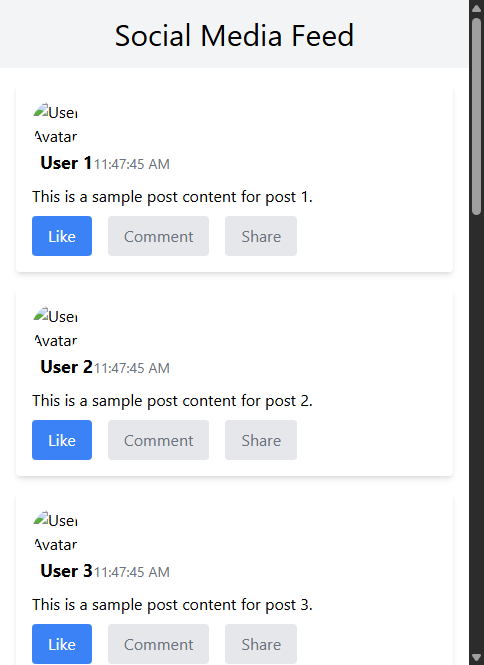Select the User 1 username
This screenshot has width=484, height=665.
(66, 163)
